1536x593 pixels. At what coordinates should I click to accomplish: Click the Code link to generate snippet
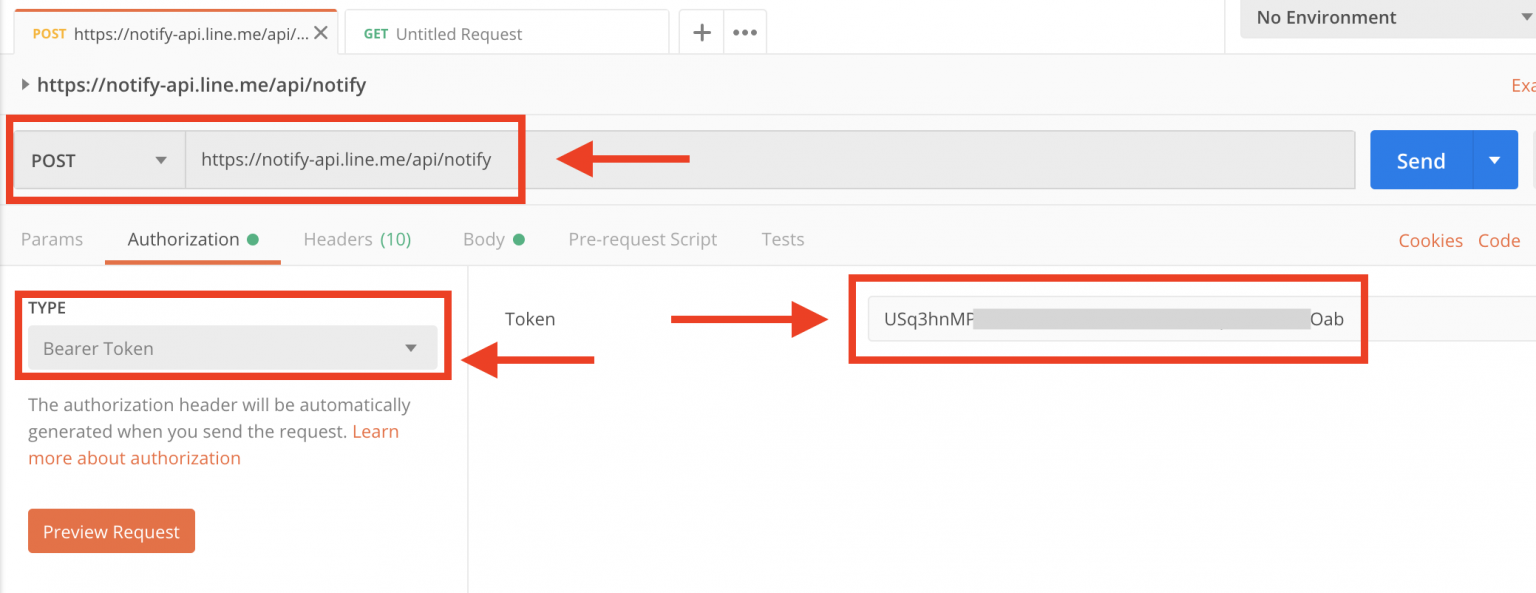1499,240
